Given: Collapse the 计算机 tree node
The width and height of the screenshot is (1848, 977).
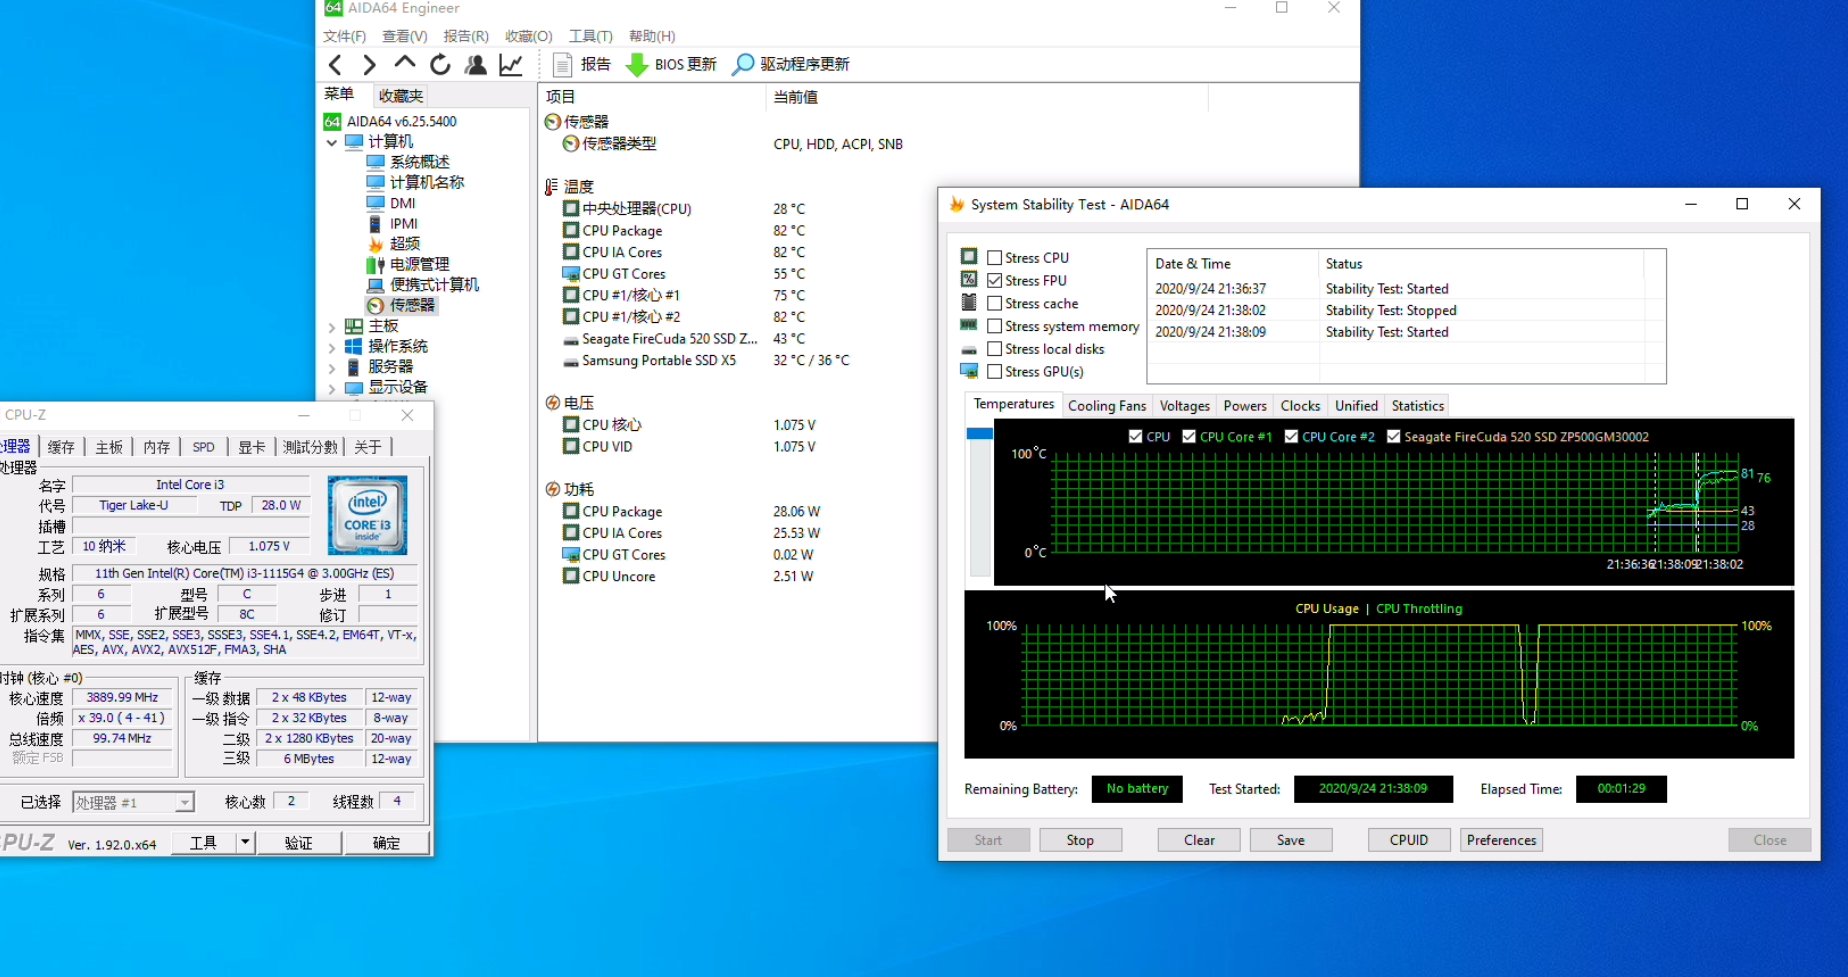Looking at the screenshot, I should tap(332, 142).
